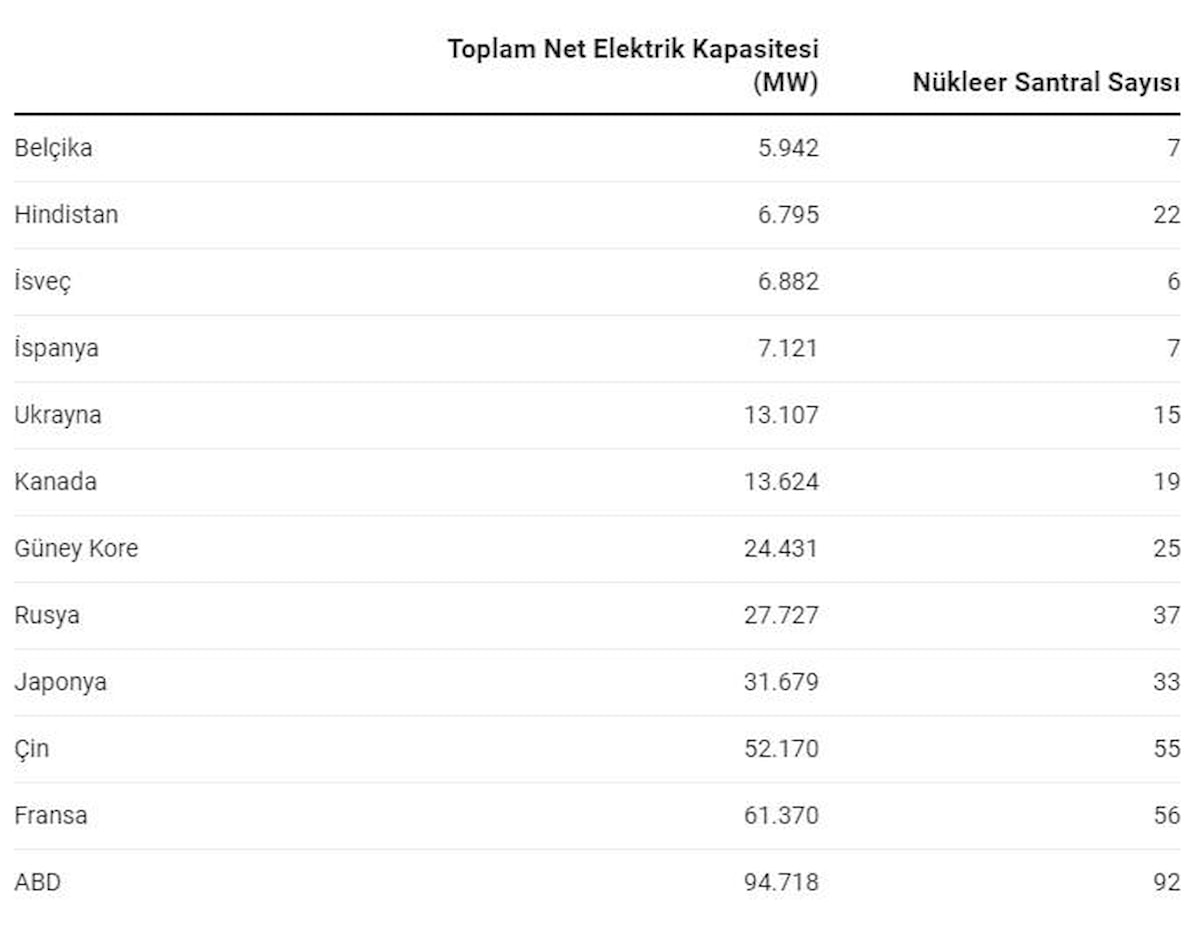Click the Çin country name
The image size is (1200, 931).
[31, 749]
